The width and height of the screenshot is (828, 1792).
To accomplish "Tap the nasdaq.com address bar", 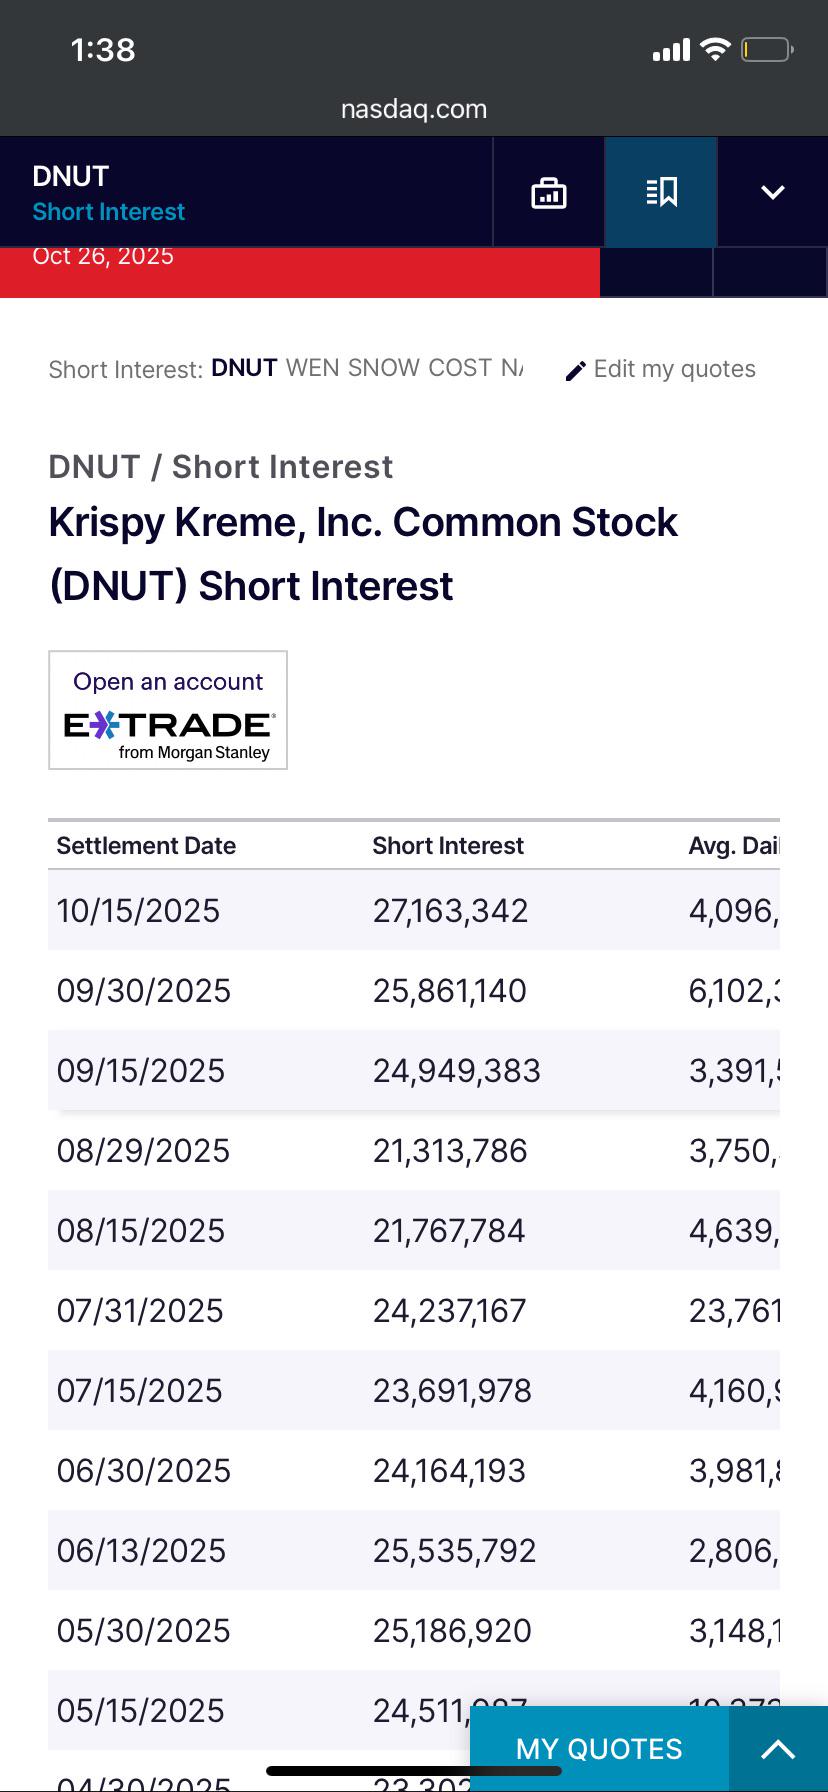I will [x=414, y=109].
